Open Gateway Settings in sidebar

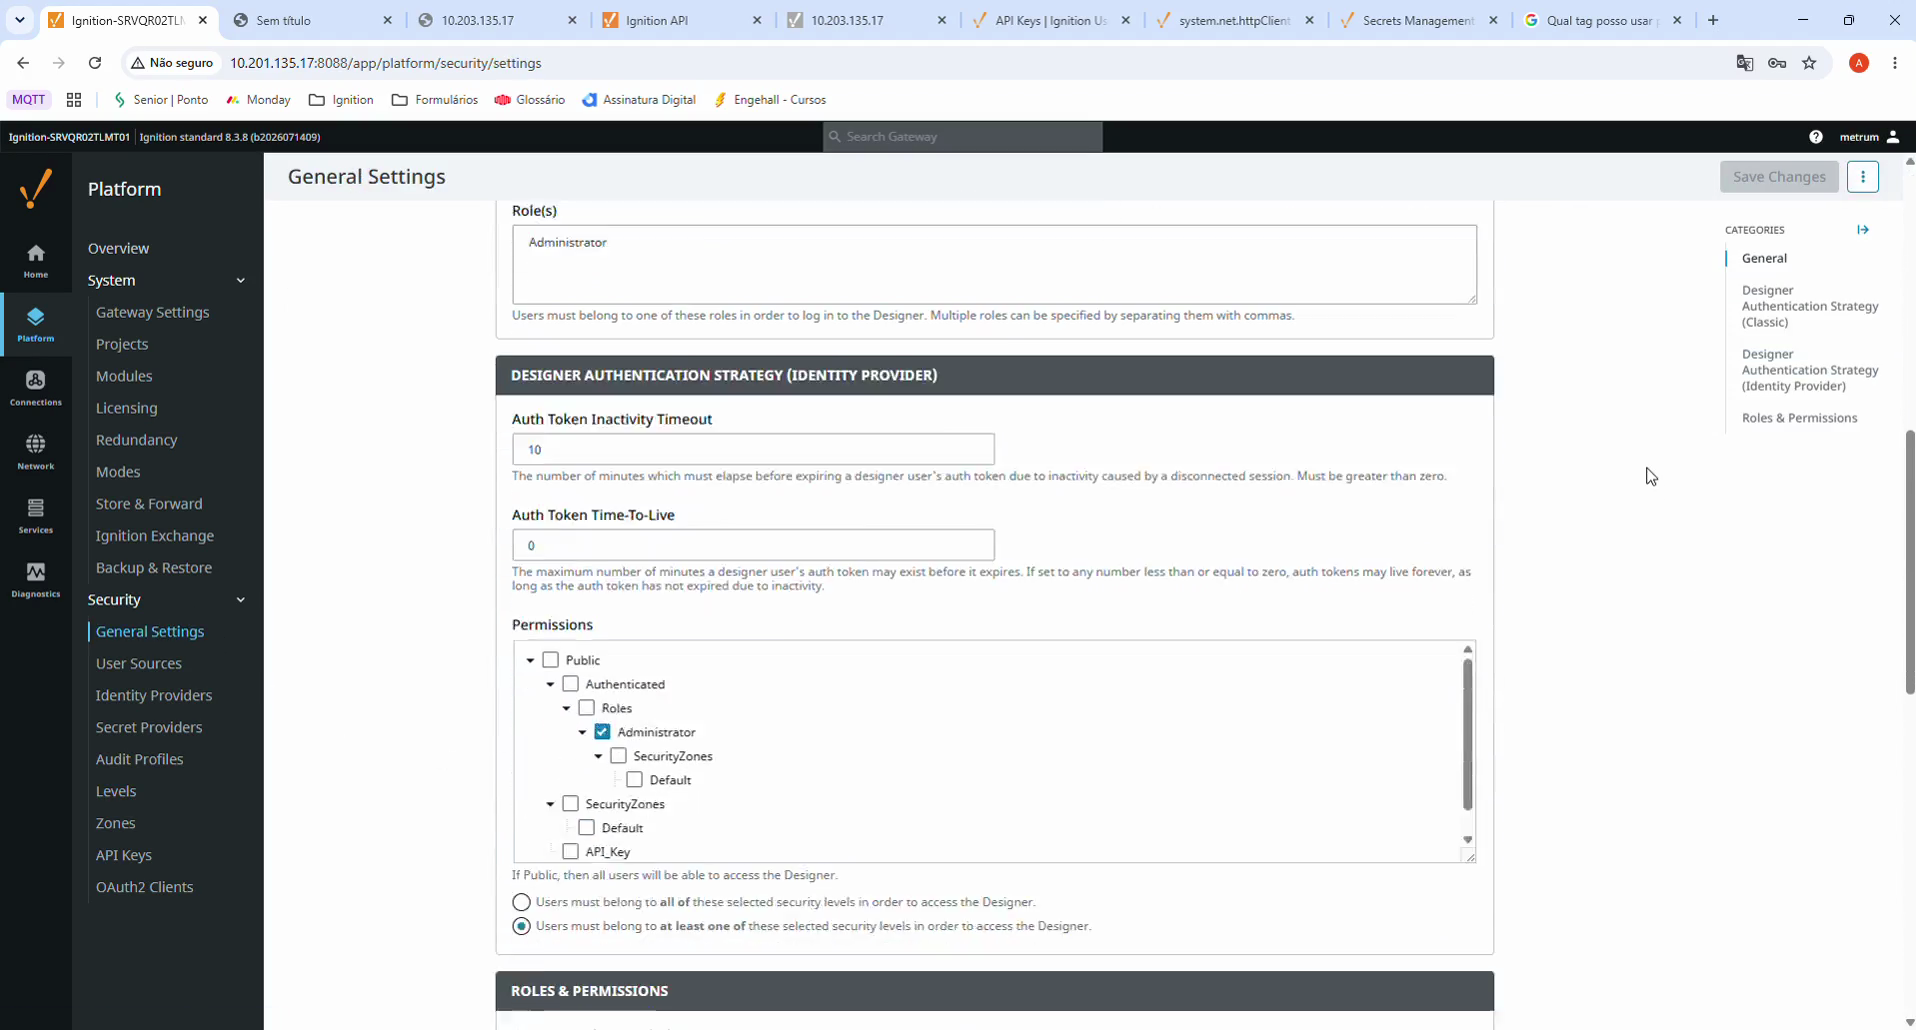pos(152,312)
